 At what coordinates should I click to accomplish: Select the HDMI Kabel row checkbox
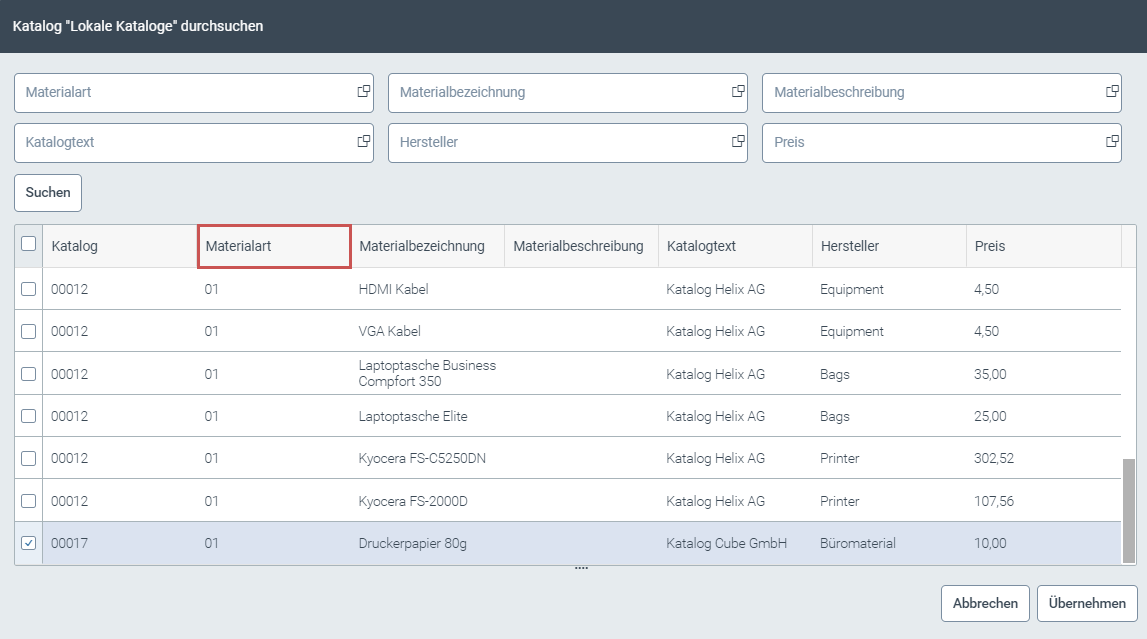[x=29, y=289]
